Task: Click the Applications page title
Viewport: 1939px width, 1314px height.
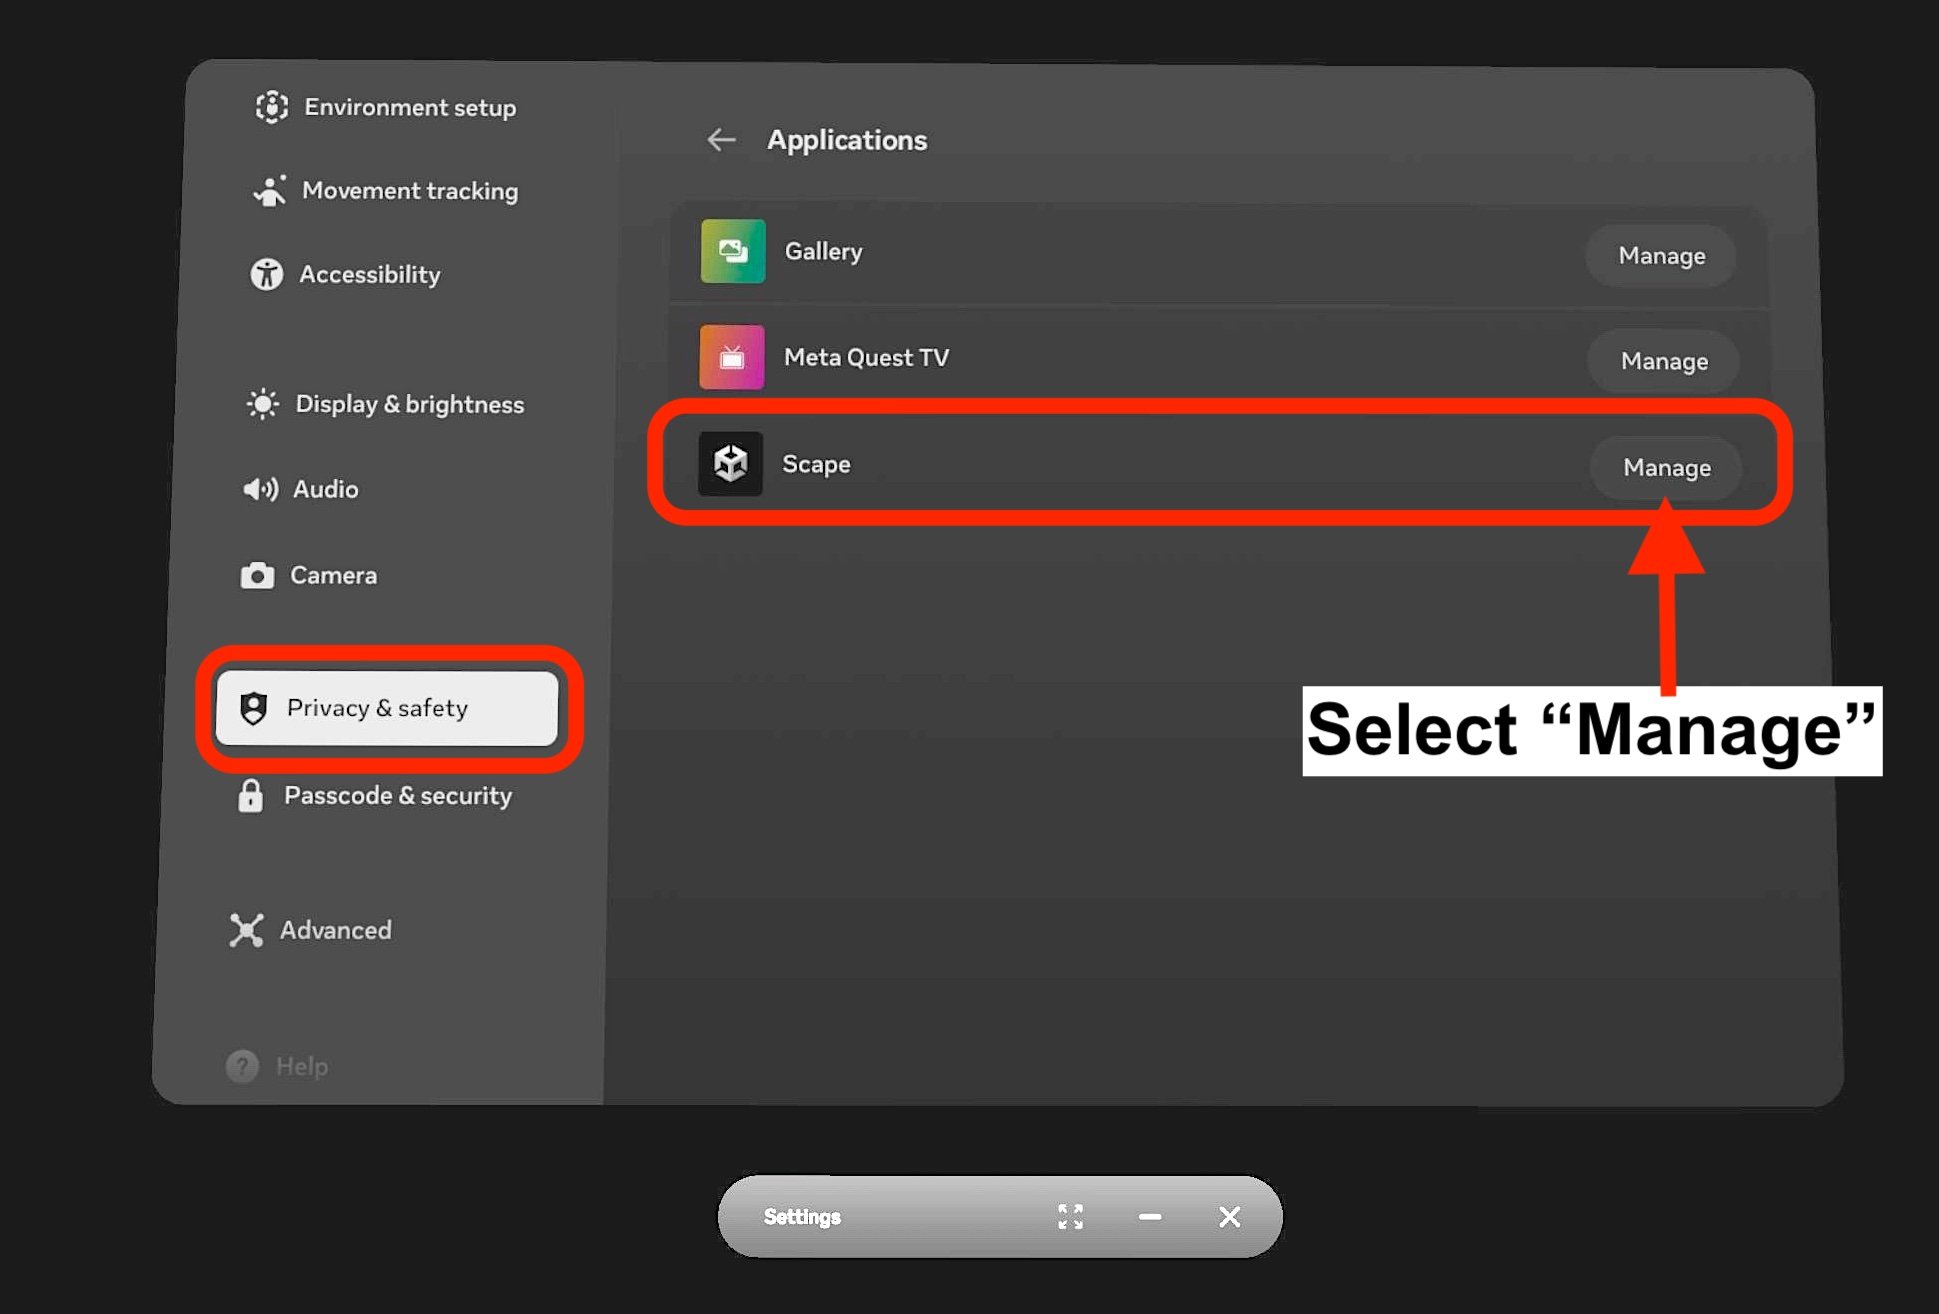Action: 847,140
